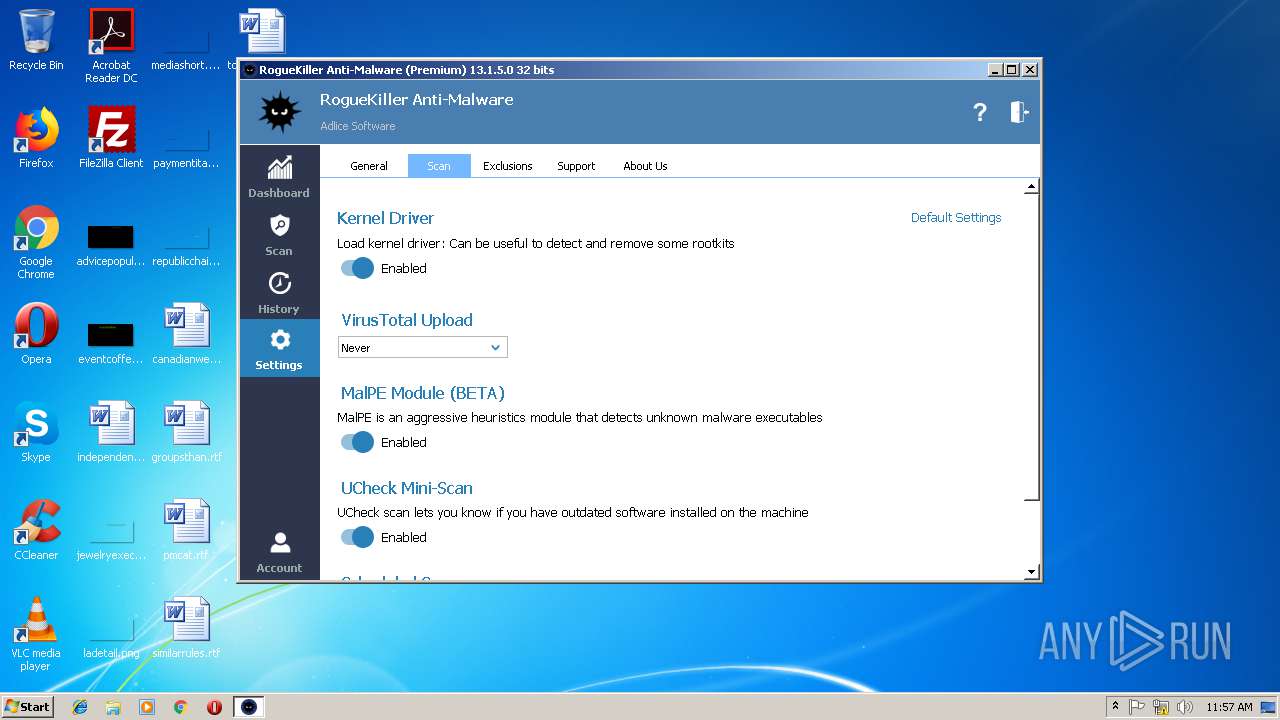Open the Account sidebar section
The image size is (1280, 720).
pos(279,552)
